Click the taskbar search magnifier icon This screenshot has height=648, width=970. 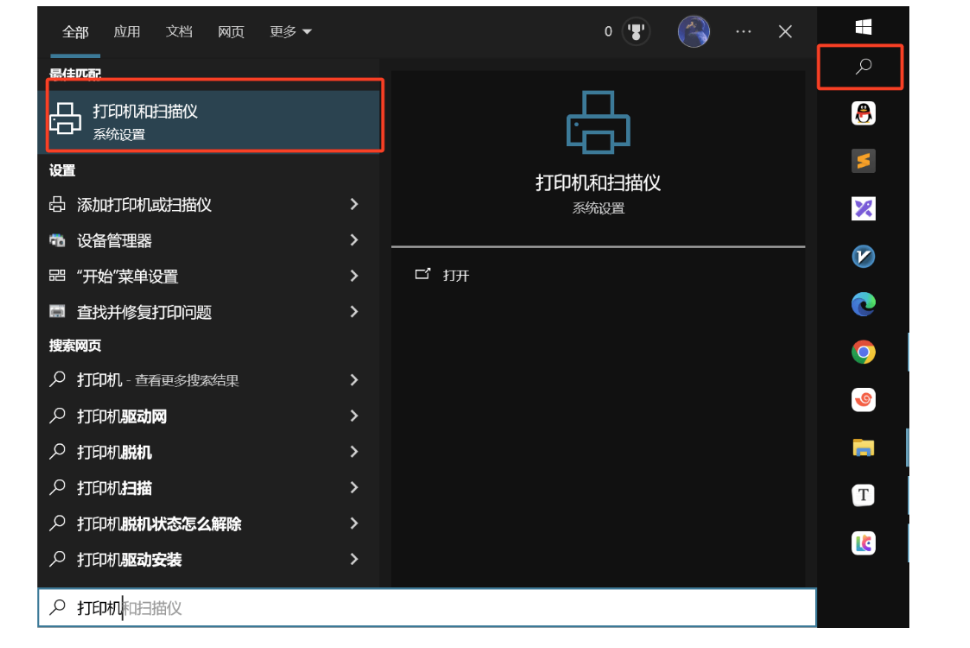863,66
